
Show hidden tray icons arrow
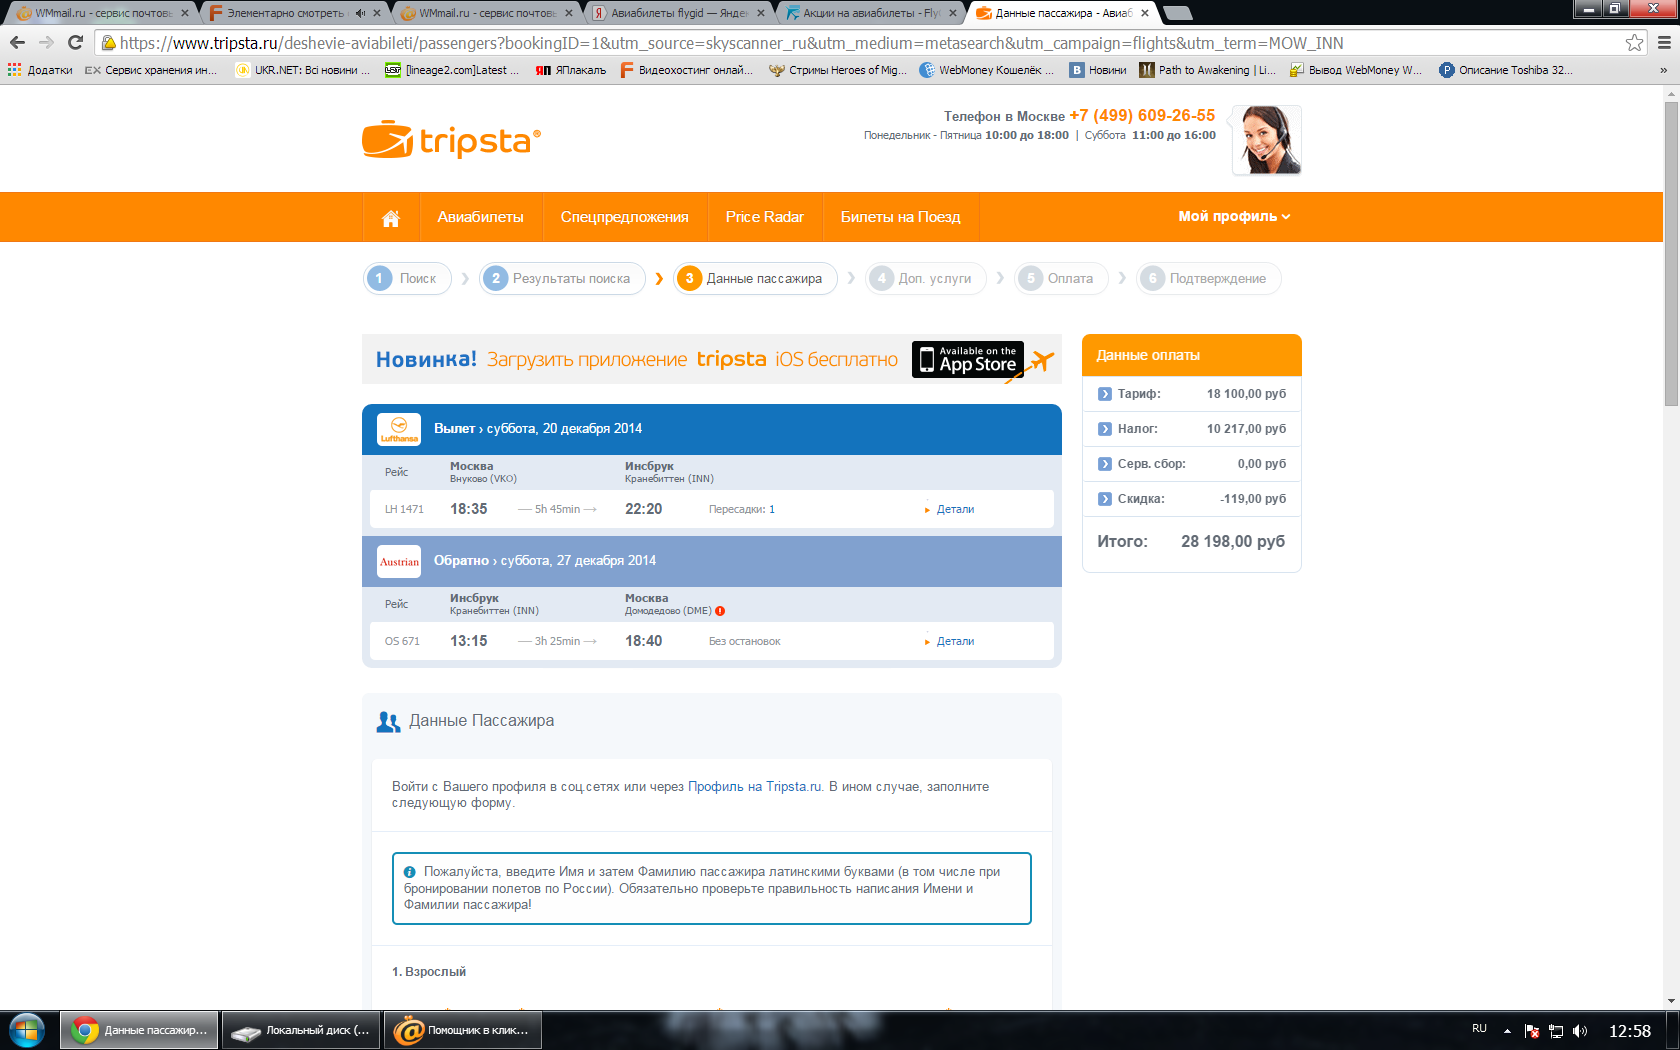tap(1507, 1031)
